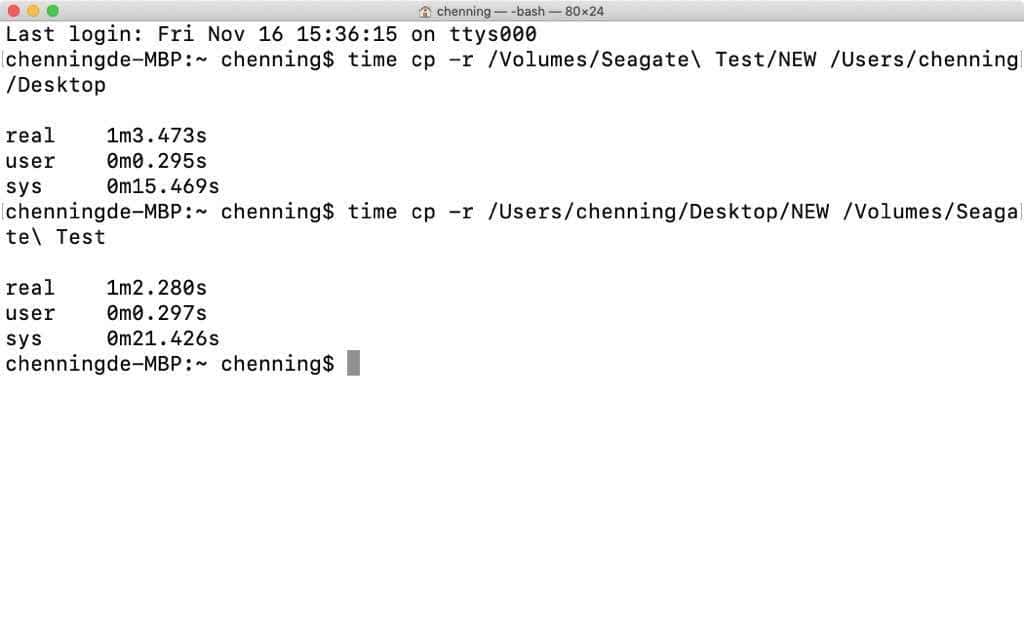The height and width of the screenshot is (634, 1024).
Task: Click the 'Last login' text line
Action: click(x=271, y=34)
